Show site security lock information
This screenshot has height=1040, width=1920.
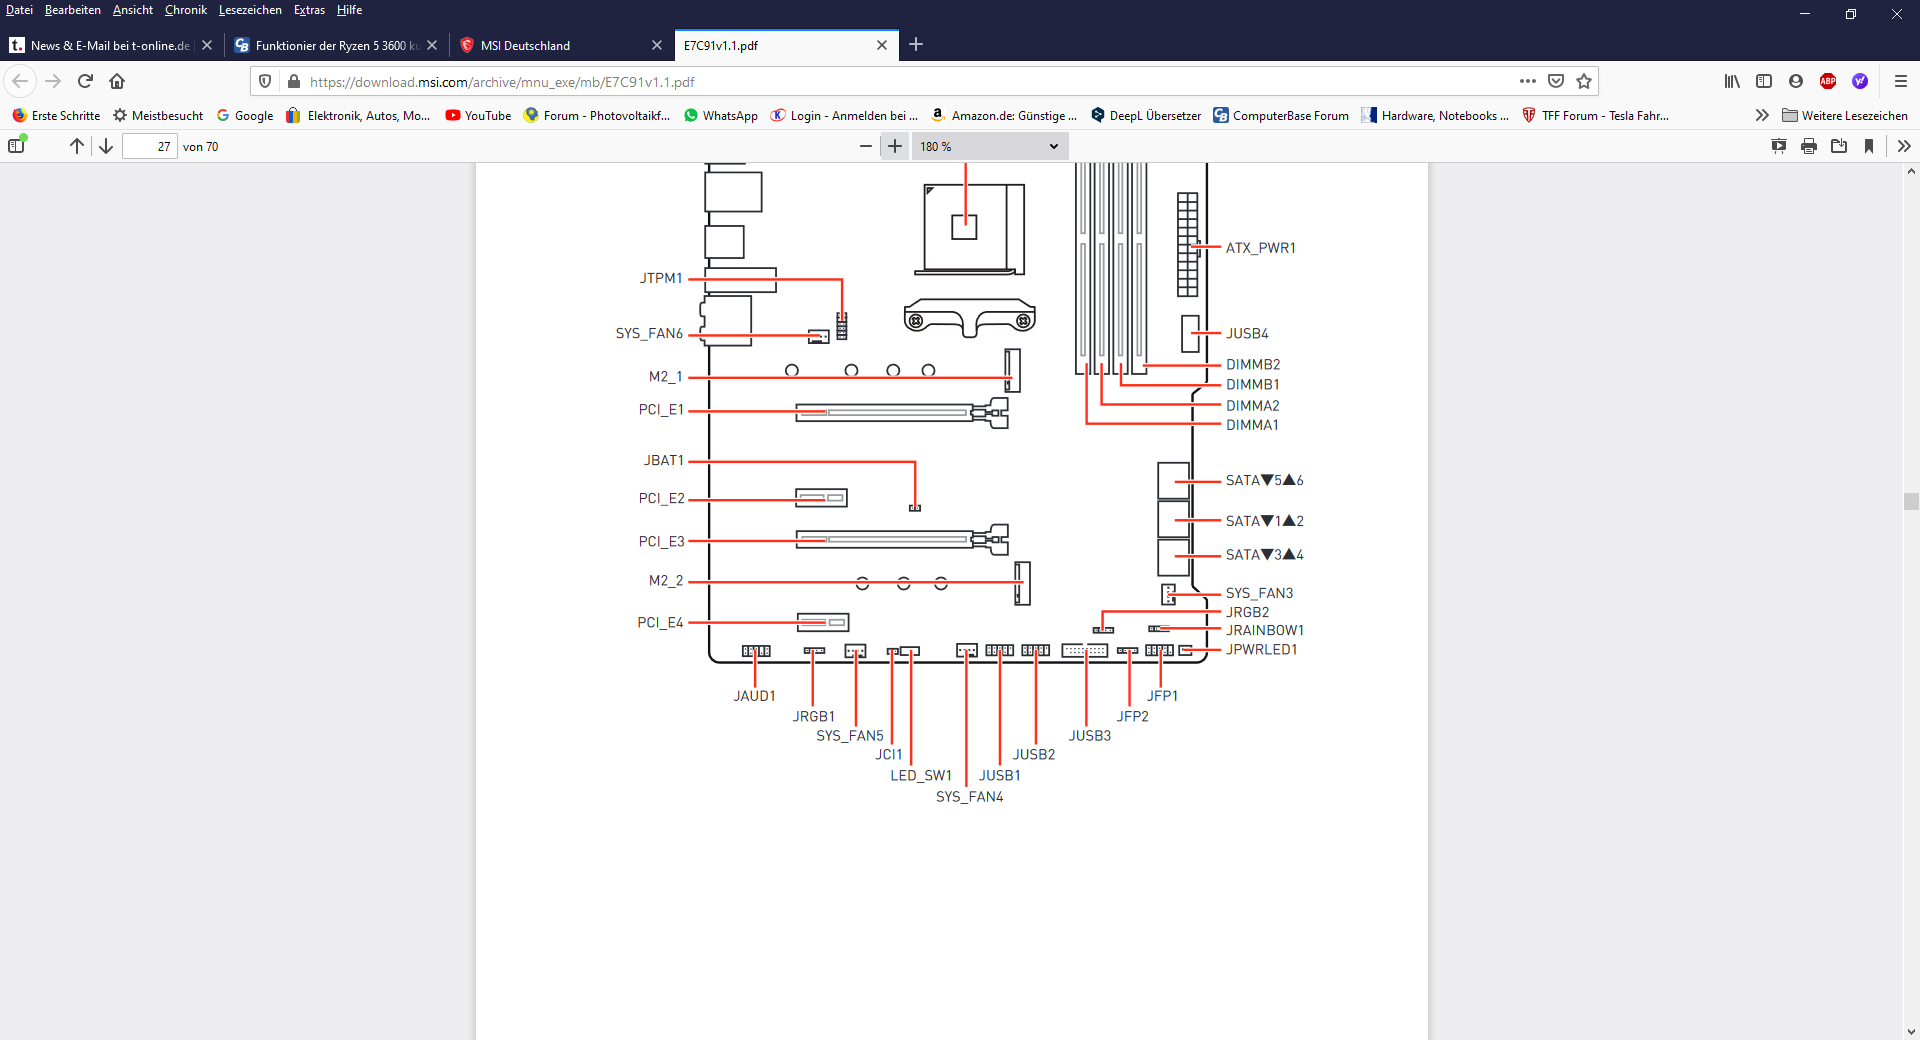coord(293,81)
